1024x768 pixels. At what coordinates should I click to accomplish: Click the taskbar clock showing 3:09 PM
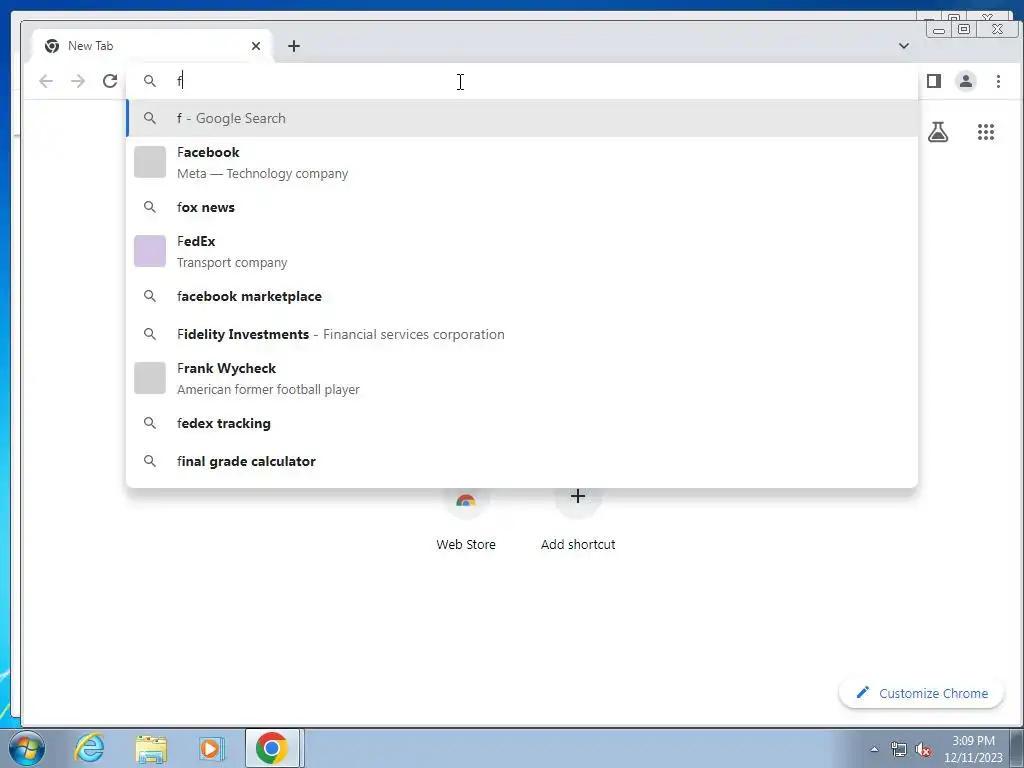[973, 749]
